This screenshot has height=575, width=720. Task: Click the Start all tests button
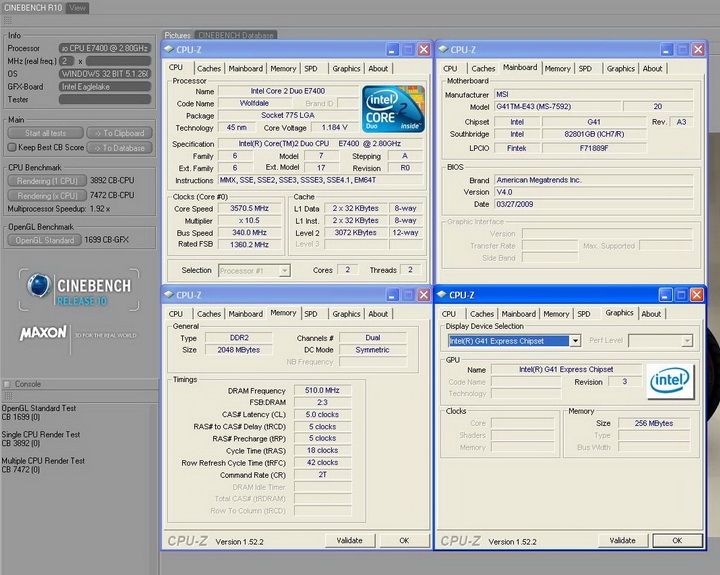coord(46,133)
